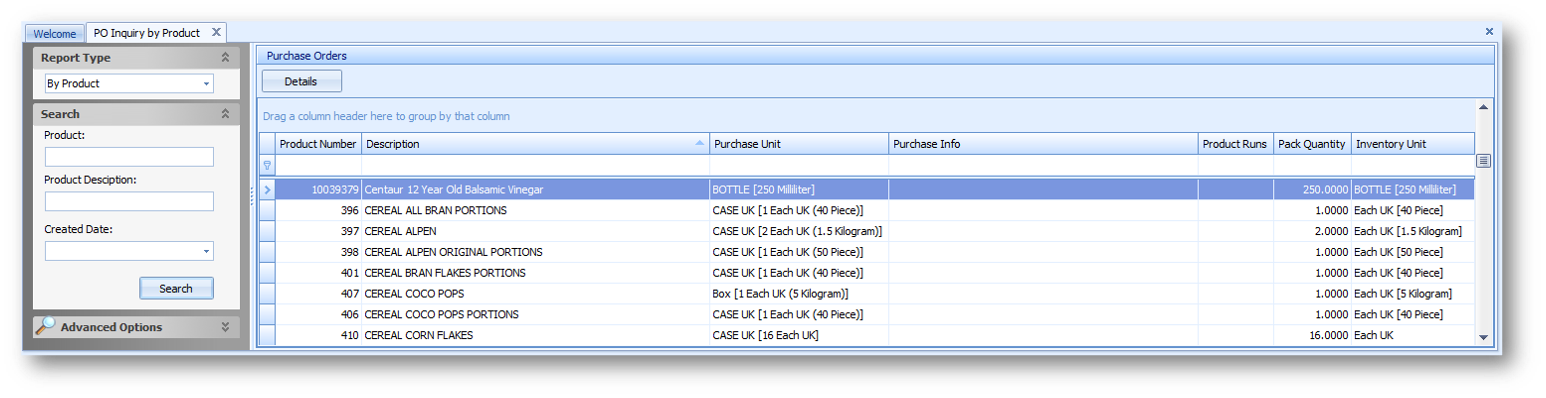Select CEREAL ALPEN ORIGINAL PORTIONS row
The width and height of the screenshot is (1546, 398).
[867, 252]
